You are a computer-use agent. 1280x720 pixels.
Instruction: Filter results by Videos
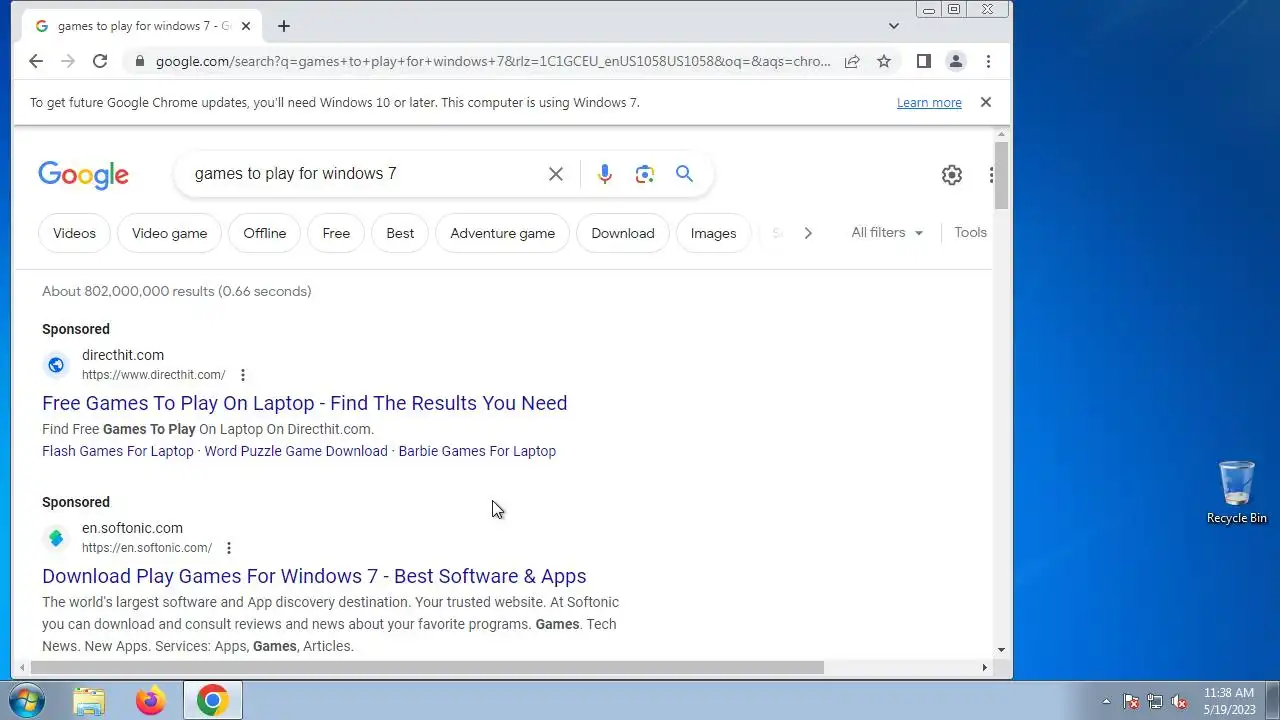coord(74,233)
